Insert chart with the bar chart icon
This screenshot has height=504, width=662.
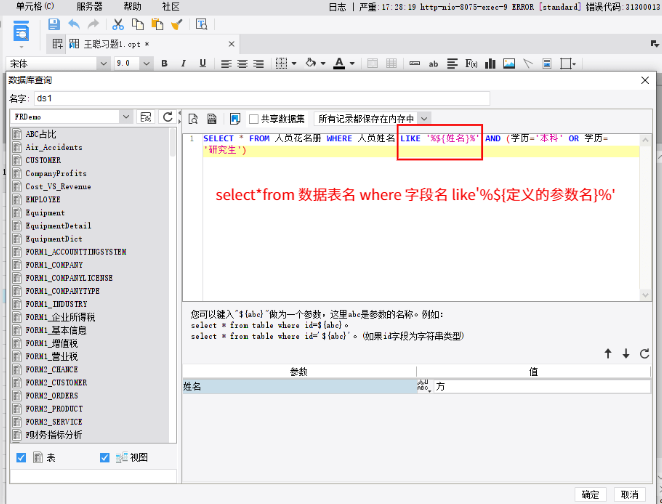pos(490,64)
